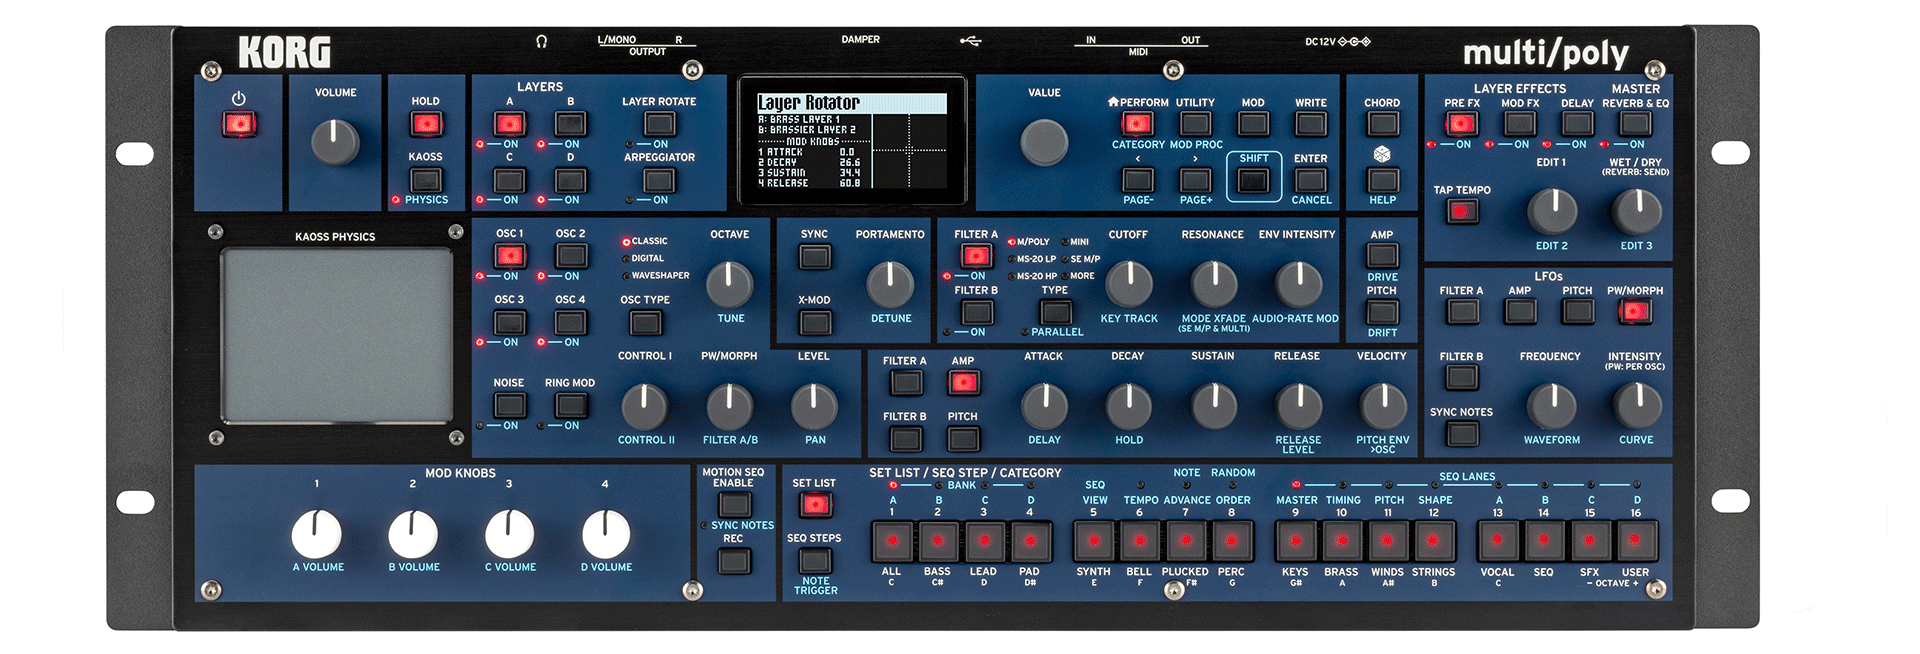The image size is (1920, 654).
Task: Tap the Tap Tempo button
Action: click(1462, 211)
